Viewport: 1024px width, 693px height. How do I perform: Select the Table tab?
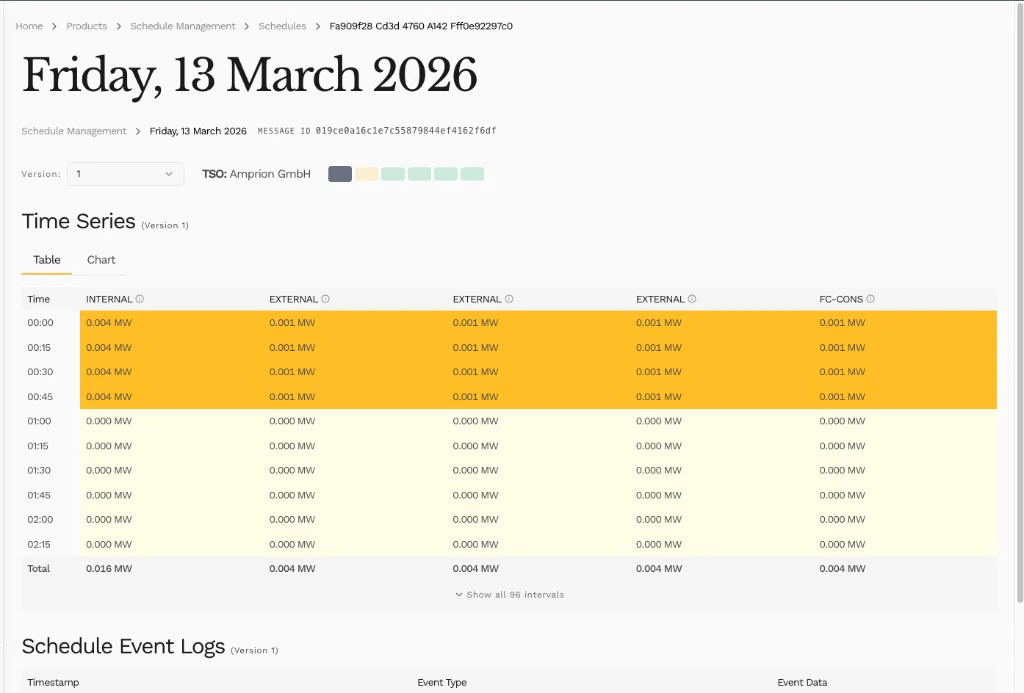point(46,259)
